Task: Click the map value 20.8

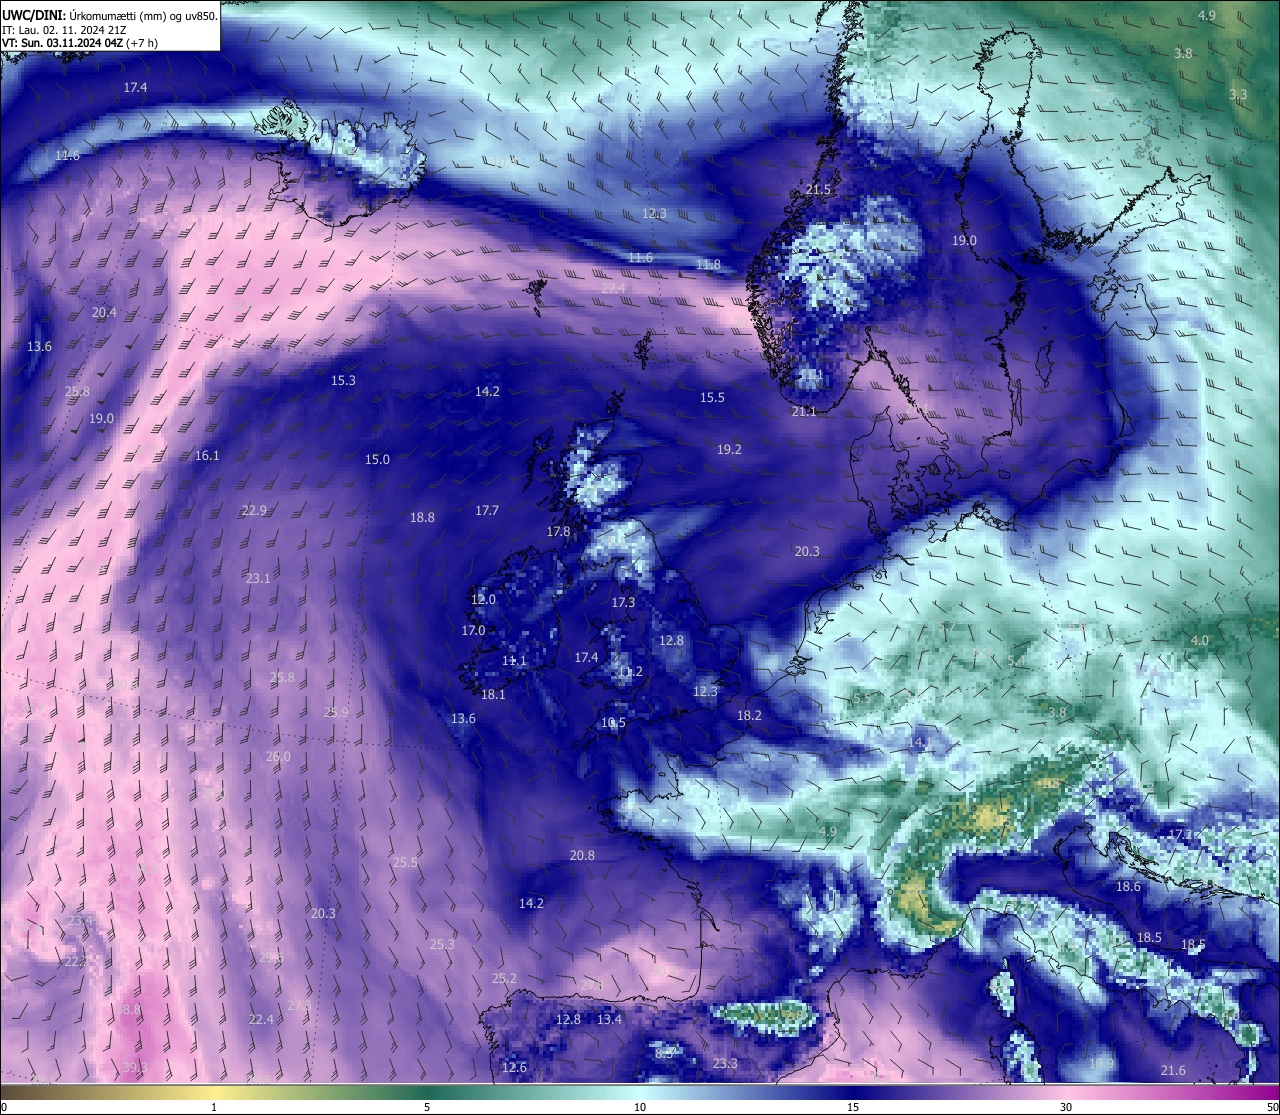Action: 582,855
